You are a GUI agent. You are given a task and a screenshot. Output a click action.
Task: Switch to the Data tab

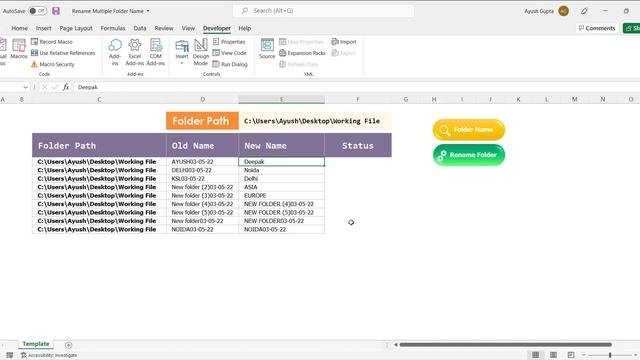coord(140,28)
